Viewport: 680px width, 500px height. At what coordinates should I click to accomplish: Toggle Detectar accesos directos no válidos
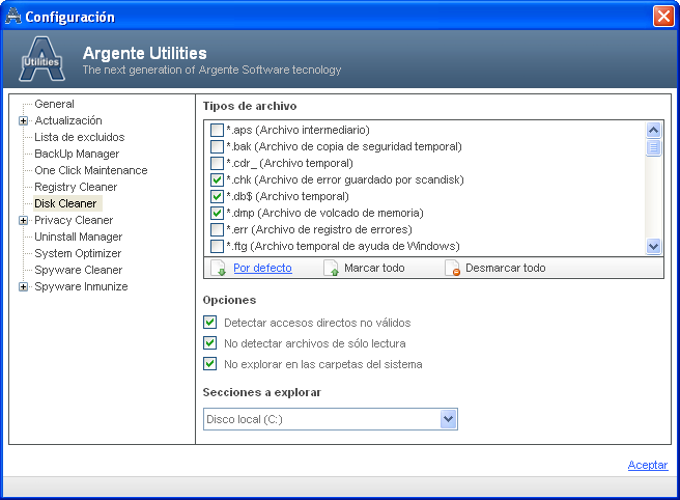click(x=210, y=322)
